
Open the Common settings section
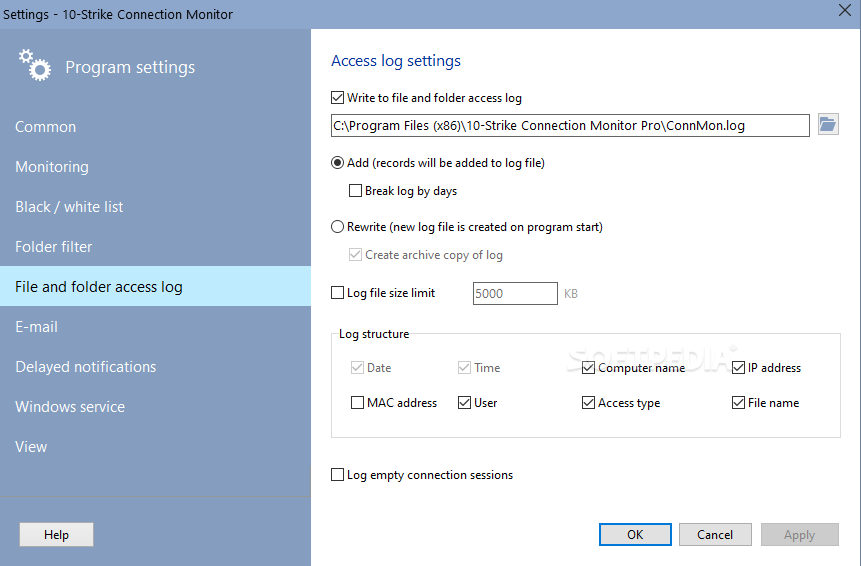[x=155, y=127]
